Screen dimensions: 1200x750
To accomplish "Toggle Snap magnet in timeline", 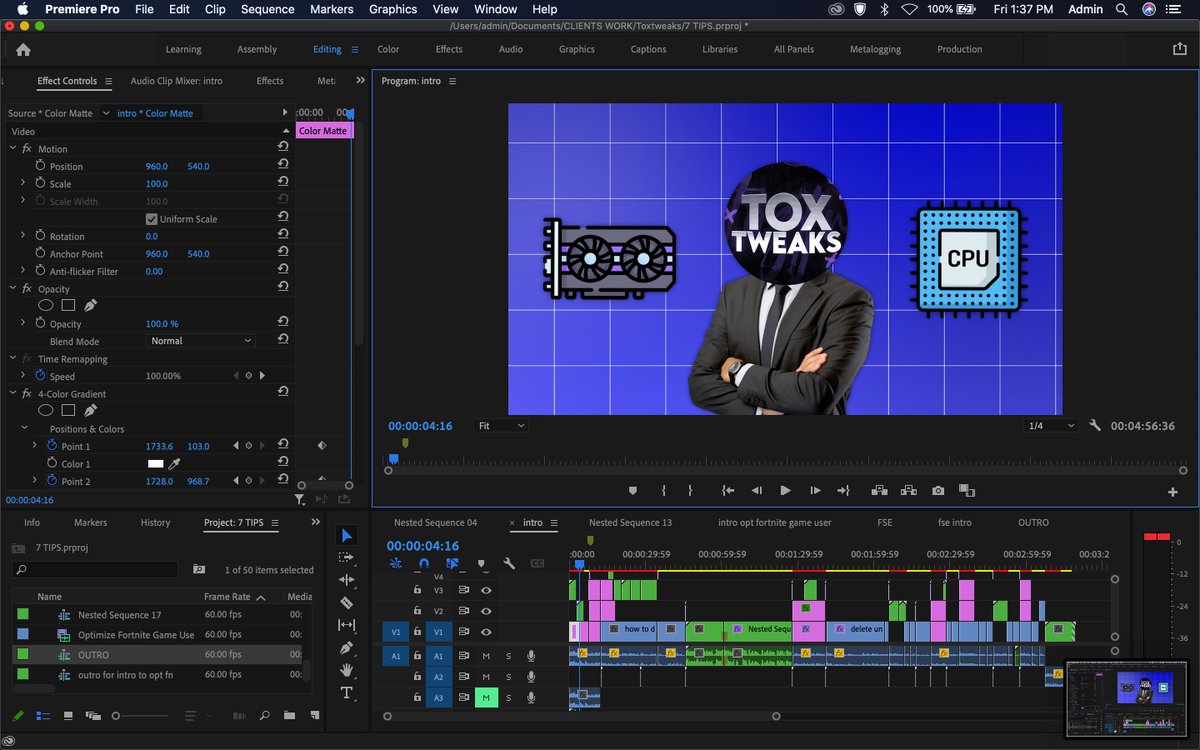I will coord(423,564).
